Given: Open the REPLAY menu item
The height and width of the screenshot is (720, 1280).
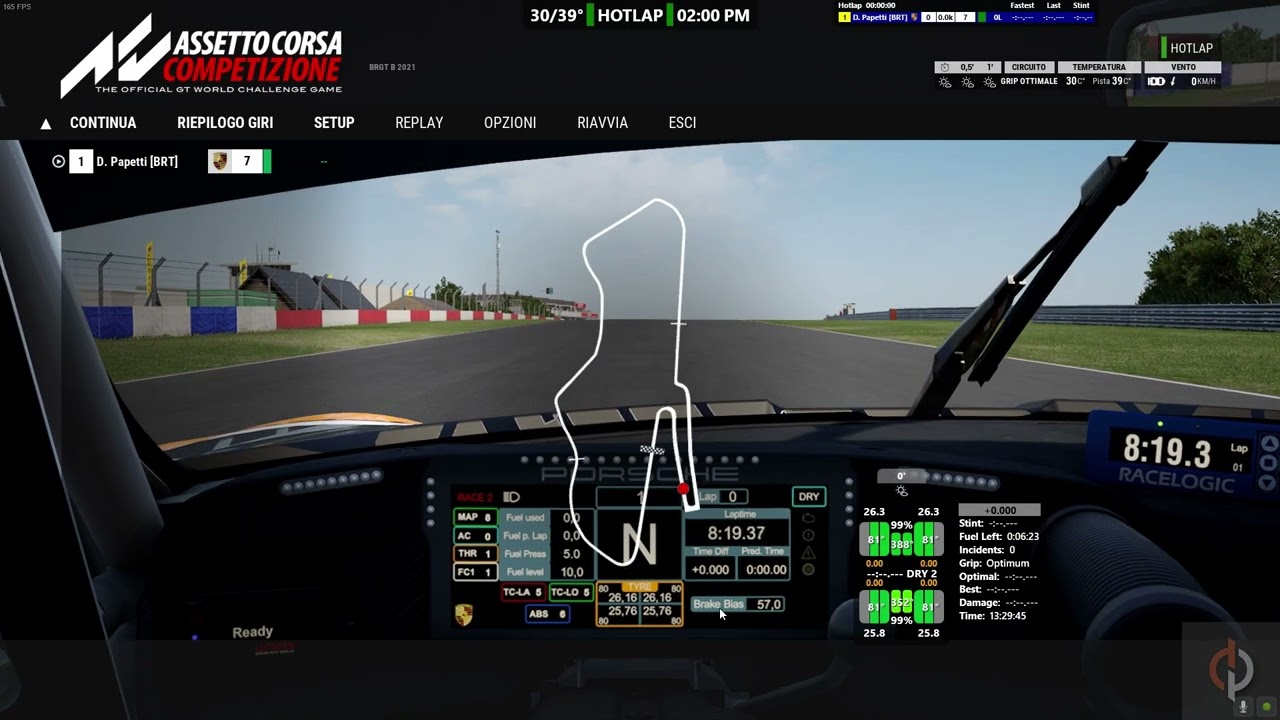Looking at the screenshot, I should pos(419,123).
